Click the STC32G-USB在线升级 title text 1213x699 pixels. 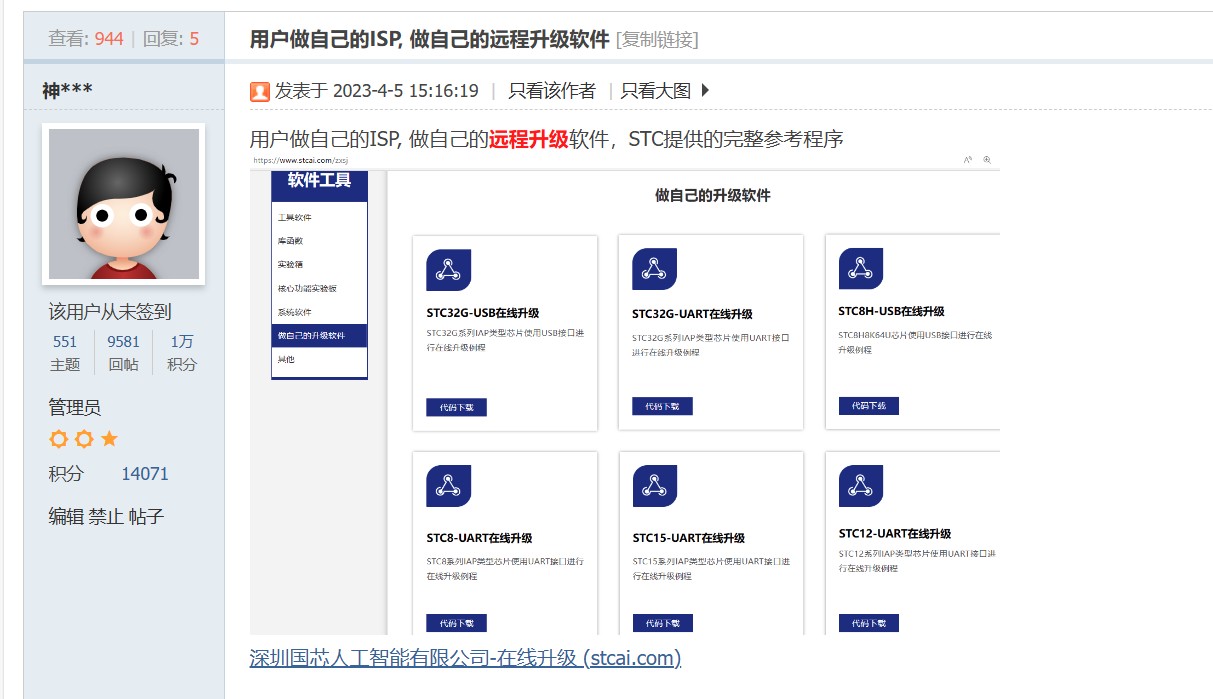pyautogui.click(x=483, y=313)
